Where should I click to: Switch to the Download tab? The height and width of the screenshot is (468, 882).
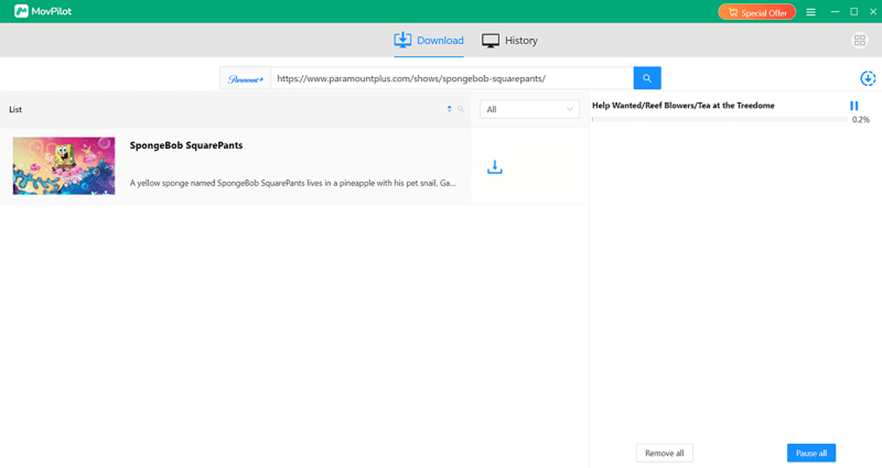429,41
